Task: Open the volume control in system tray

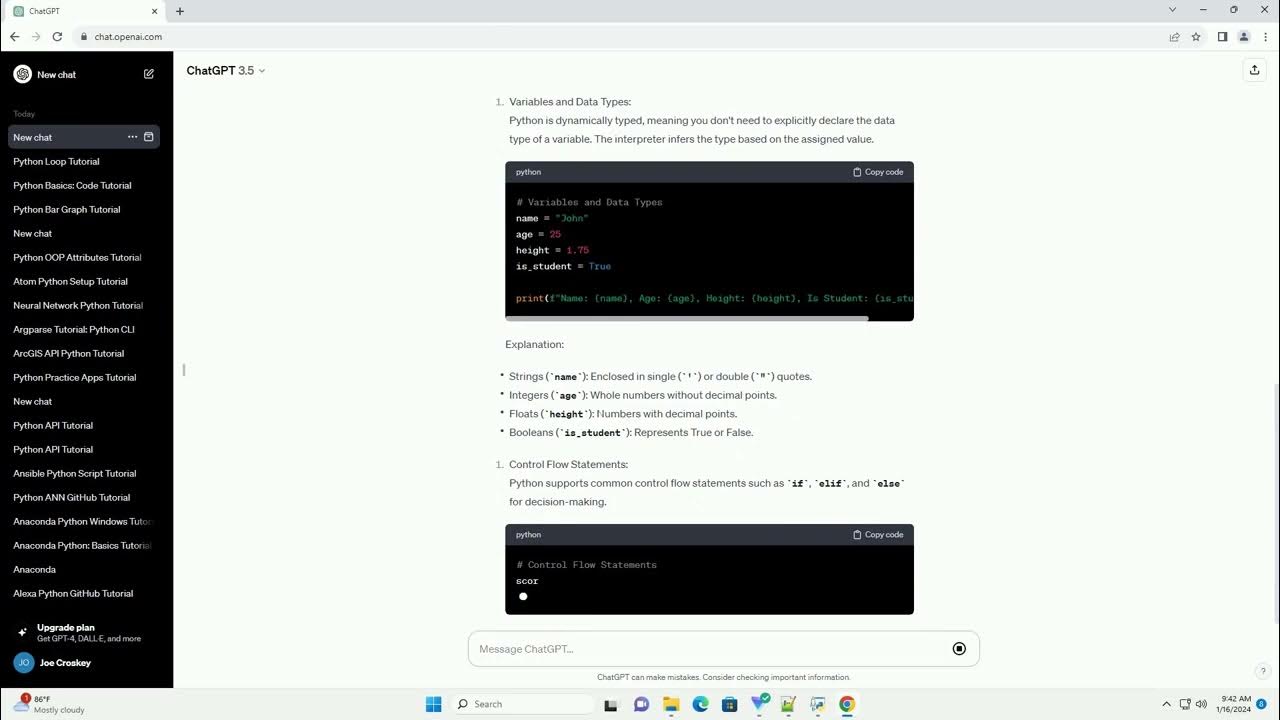Action: (1201, 704)
